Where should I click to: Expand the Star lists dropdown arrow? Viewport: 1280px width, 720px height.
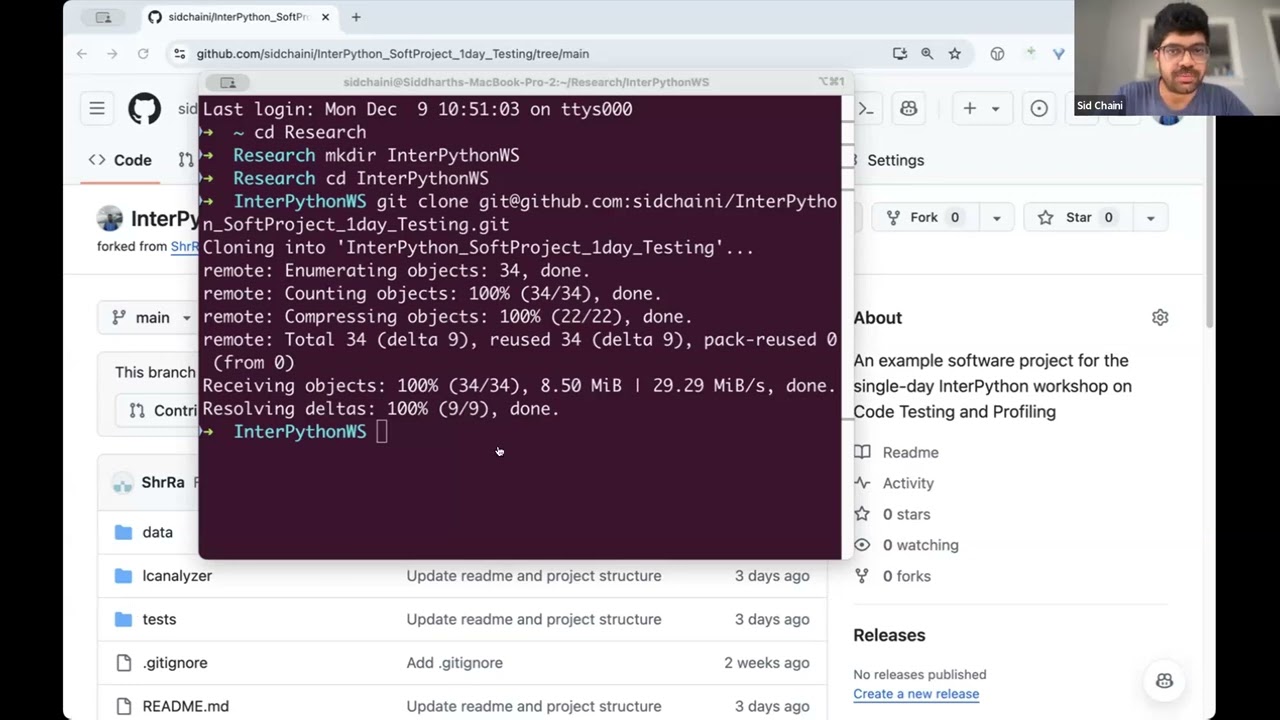tap(1150, 217)
